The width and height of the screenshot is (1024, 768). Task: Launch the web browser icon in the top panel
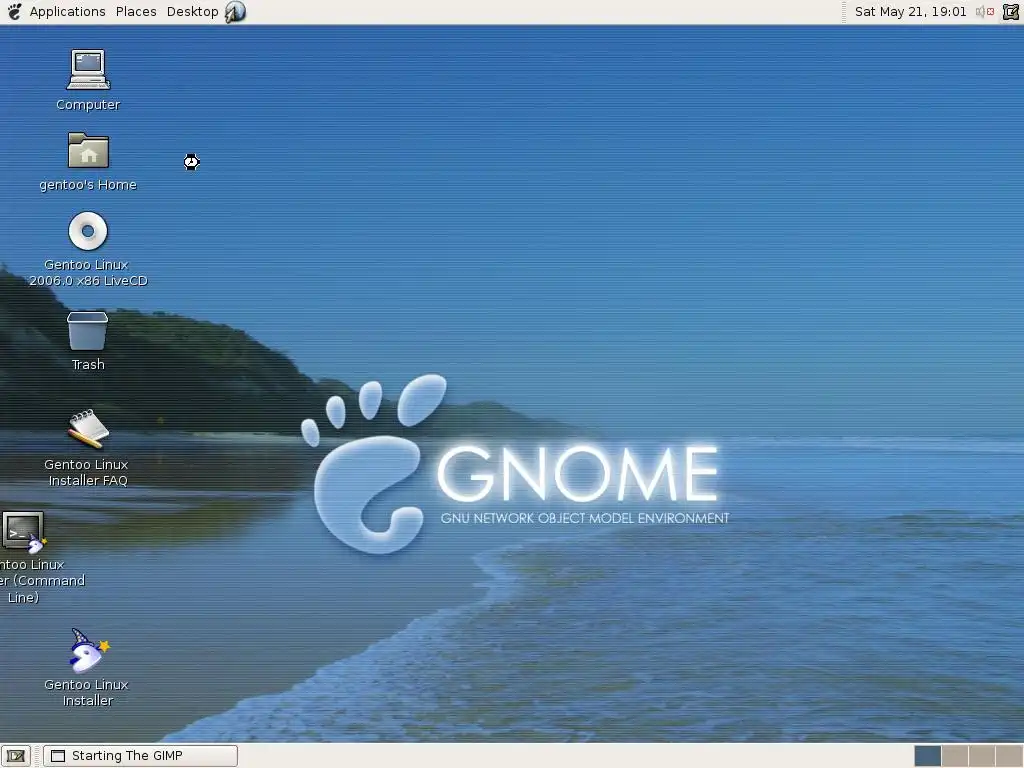[x=235, y=12]
